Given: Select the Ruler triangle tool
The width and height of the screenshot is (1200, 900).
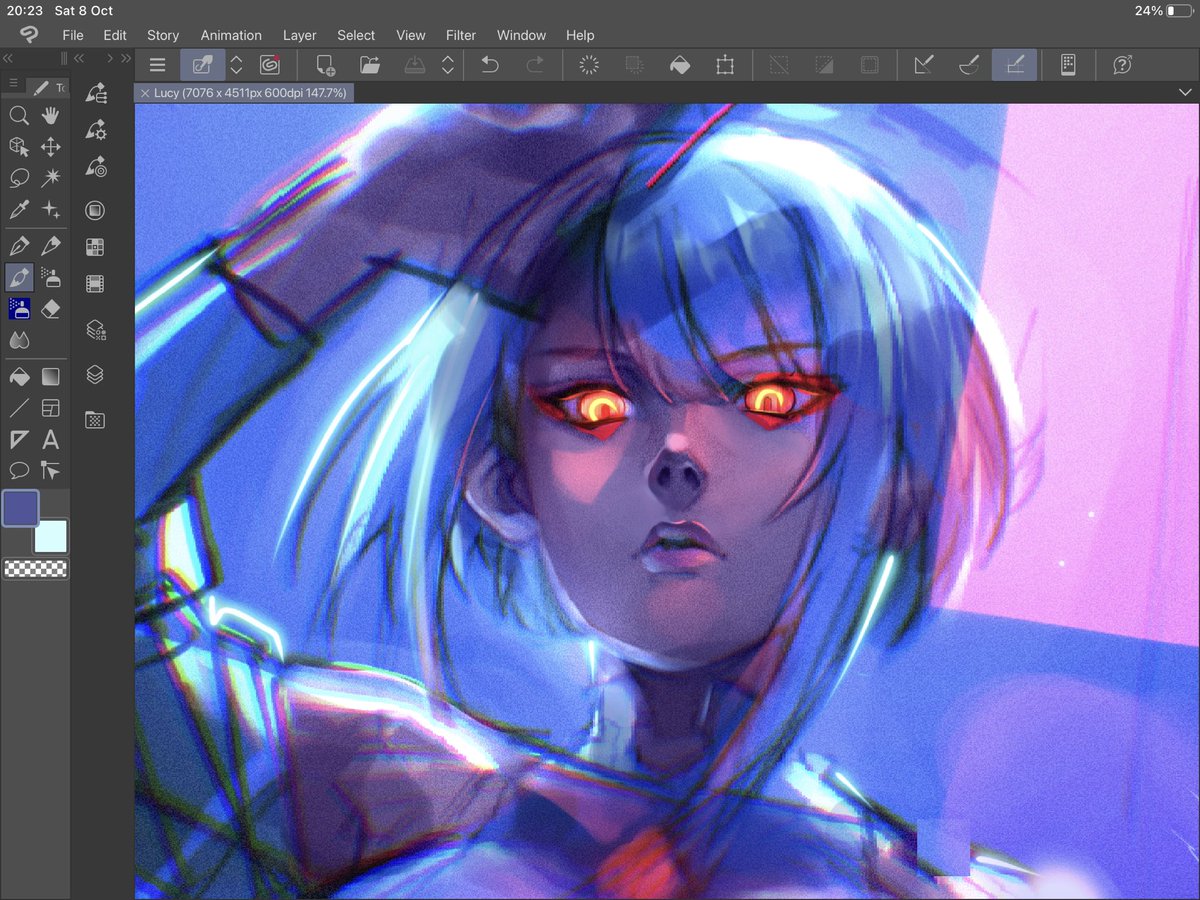Looking at the screenshot, I should point(18,439).
